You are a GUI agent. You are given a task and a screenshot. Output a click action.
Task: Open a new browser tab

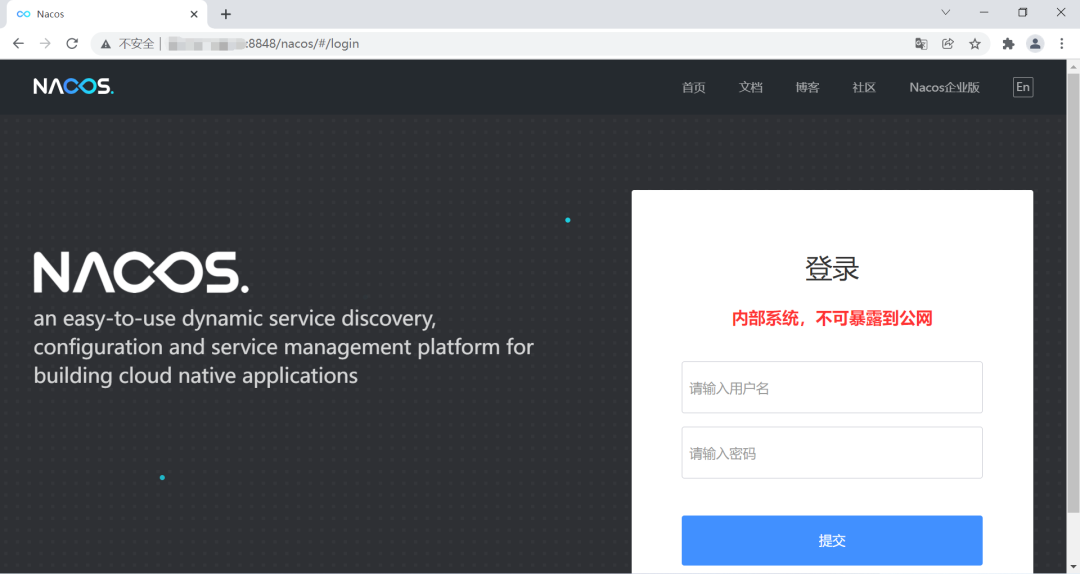pyautogui.click(x=226, y=14)
